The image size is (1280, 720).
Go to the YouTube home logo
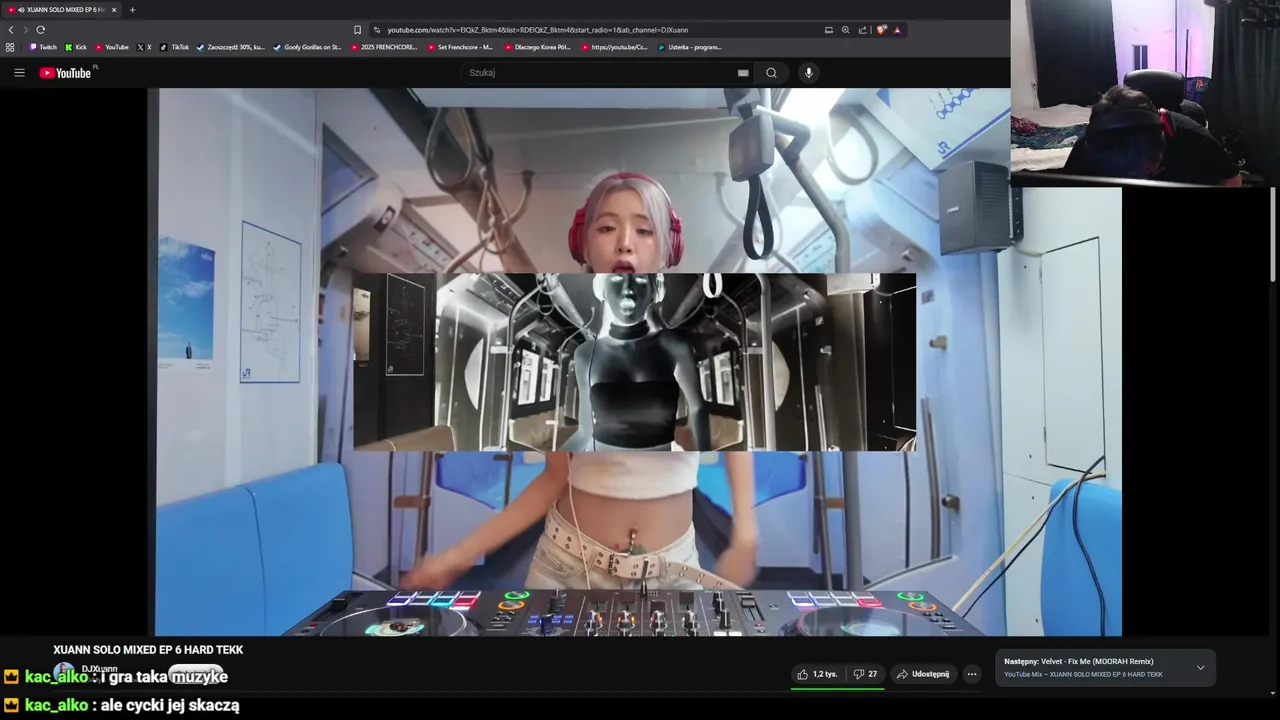click(x=65, y=72)
